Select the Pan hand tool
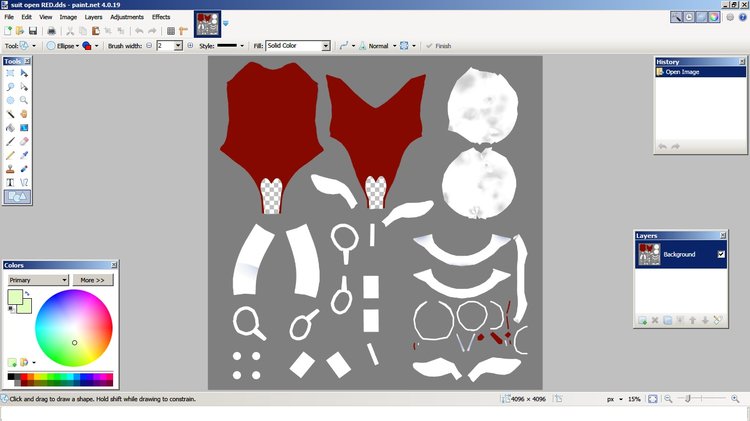This screenshot has width=750, height=421. [24, 114]
